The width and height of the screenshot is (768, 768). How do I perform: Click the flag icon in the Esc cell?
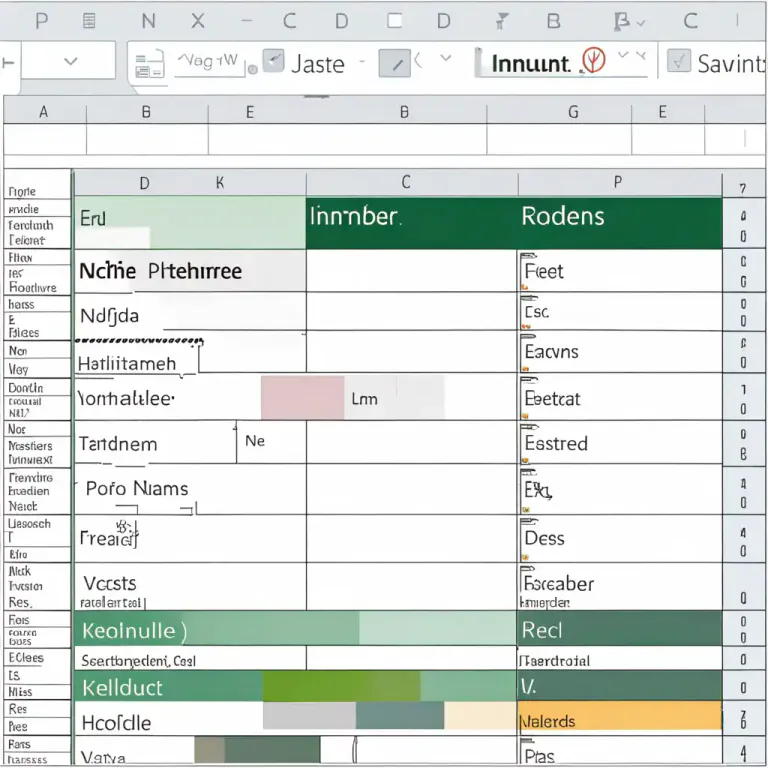528,298
